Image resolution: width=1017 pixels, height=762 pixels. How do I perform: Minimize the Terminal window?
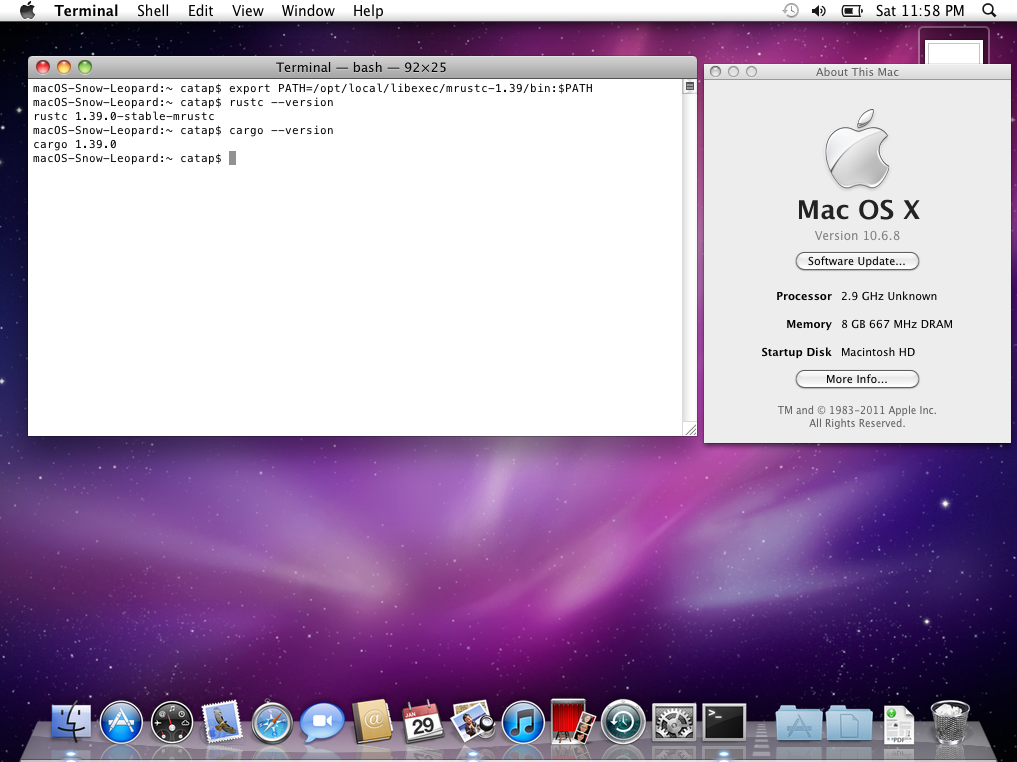tap(64, 67)
